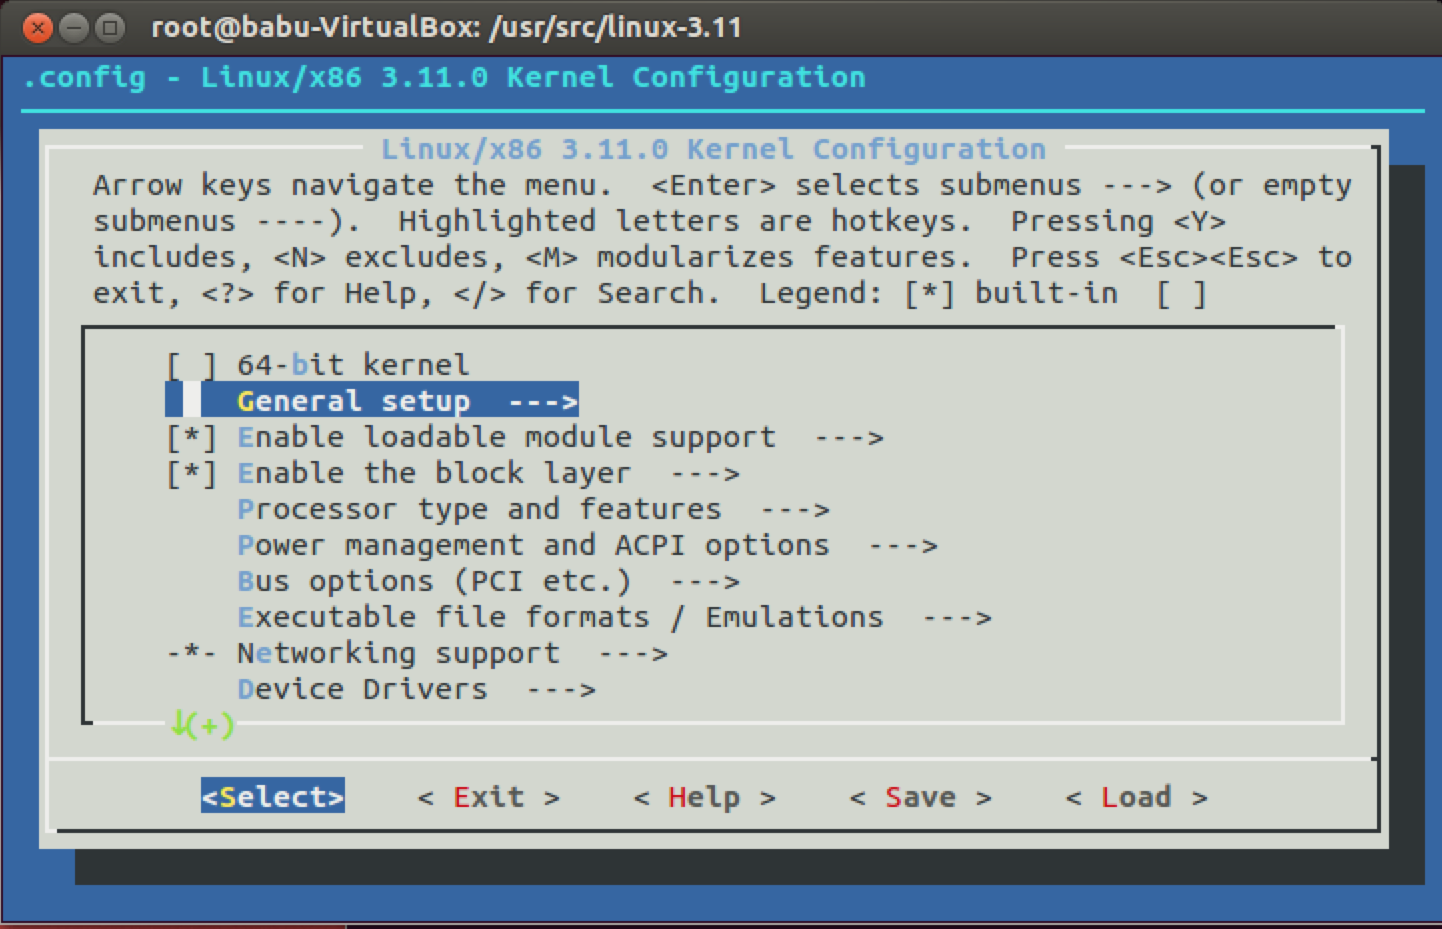Image resolution: width=1442 pixels, height=929 pixels.
Task: Click the Select button
Action: 272,796
